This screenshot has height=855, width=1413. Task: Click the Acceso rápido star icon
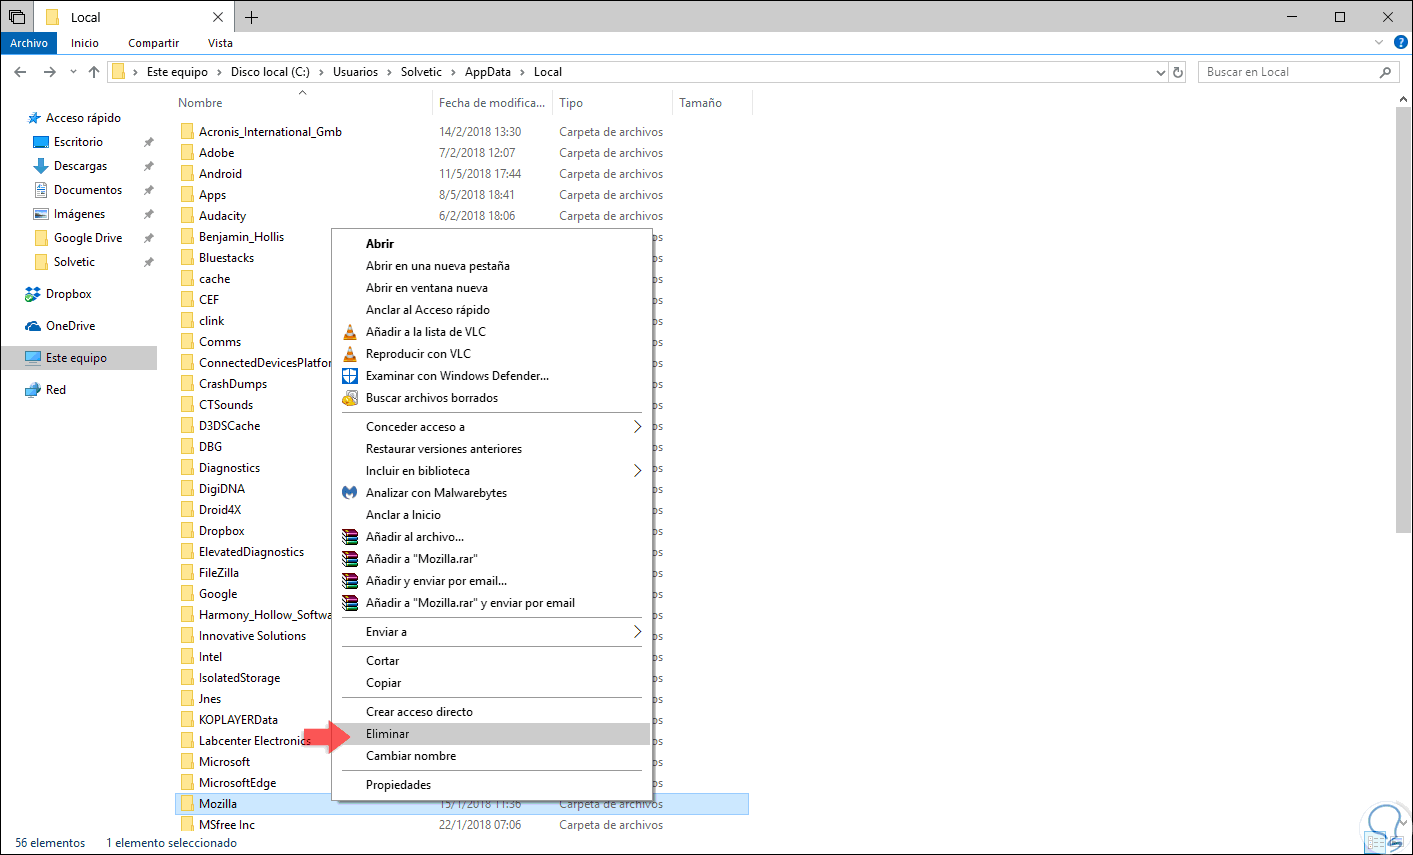point(34,118)
